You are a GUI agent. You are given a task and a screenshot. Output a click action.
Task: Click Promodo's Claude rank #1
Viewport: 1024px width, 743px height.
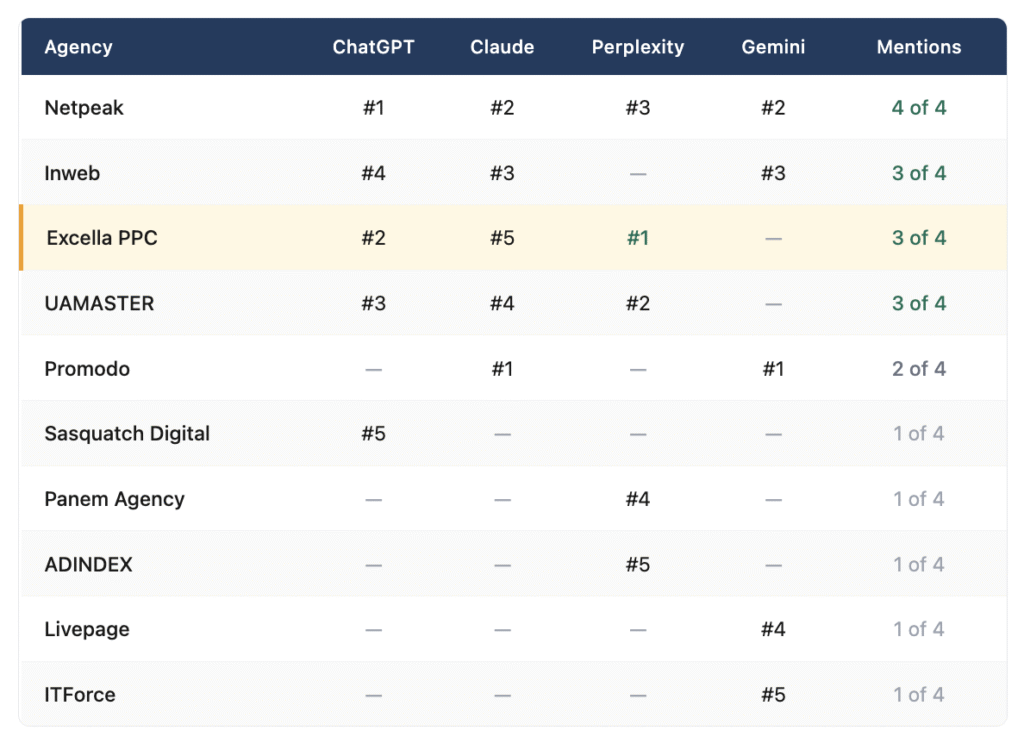click(x=502, y=369)
